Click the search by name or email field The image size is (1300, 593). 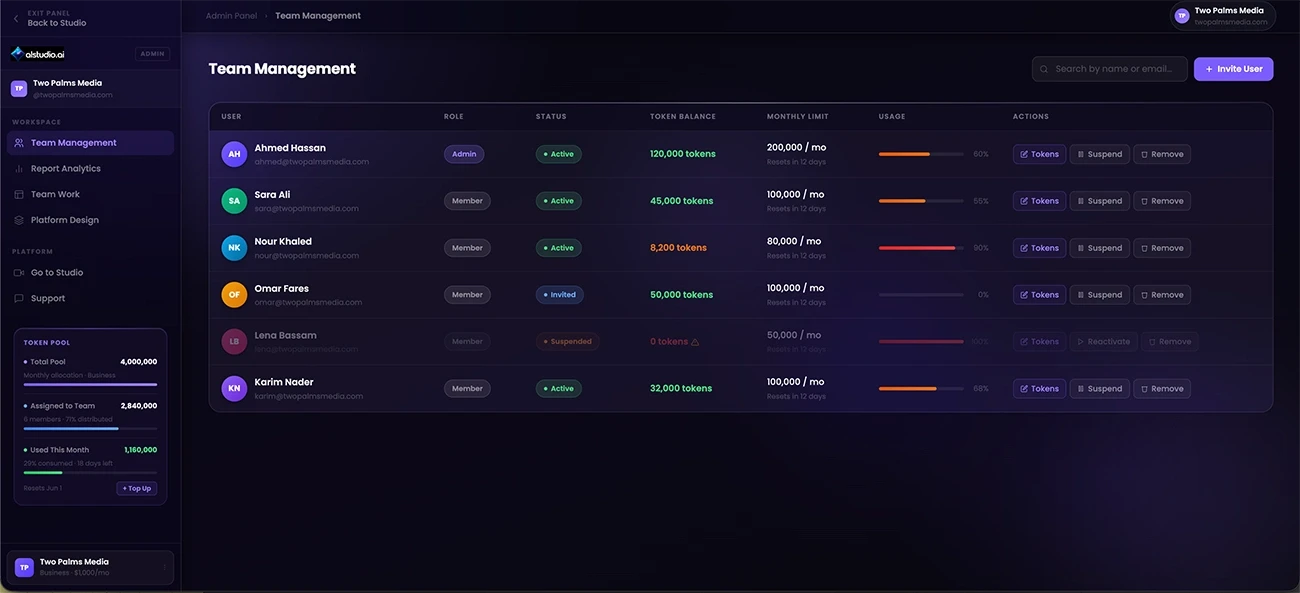click(1110, 69)
